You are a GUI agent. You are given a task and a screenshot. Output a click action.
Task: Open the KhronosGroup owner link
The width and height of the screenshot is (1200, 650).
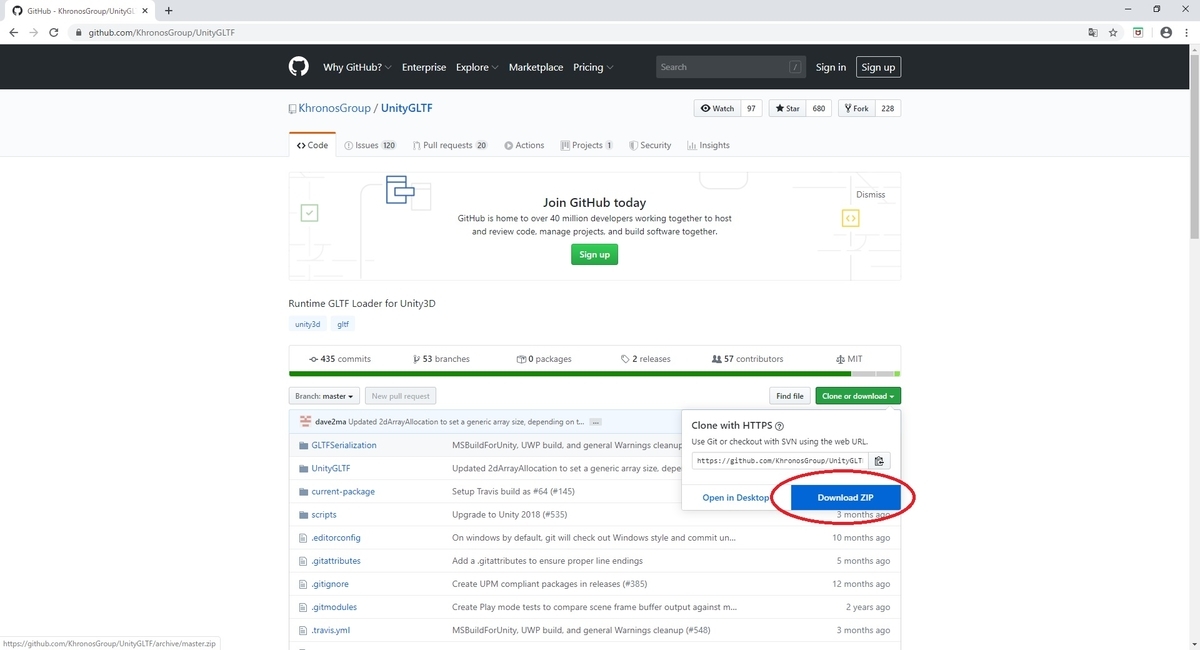[335, 108]
